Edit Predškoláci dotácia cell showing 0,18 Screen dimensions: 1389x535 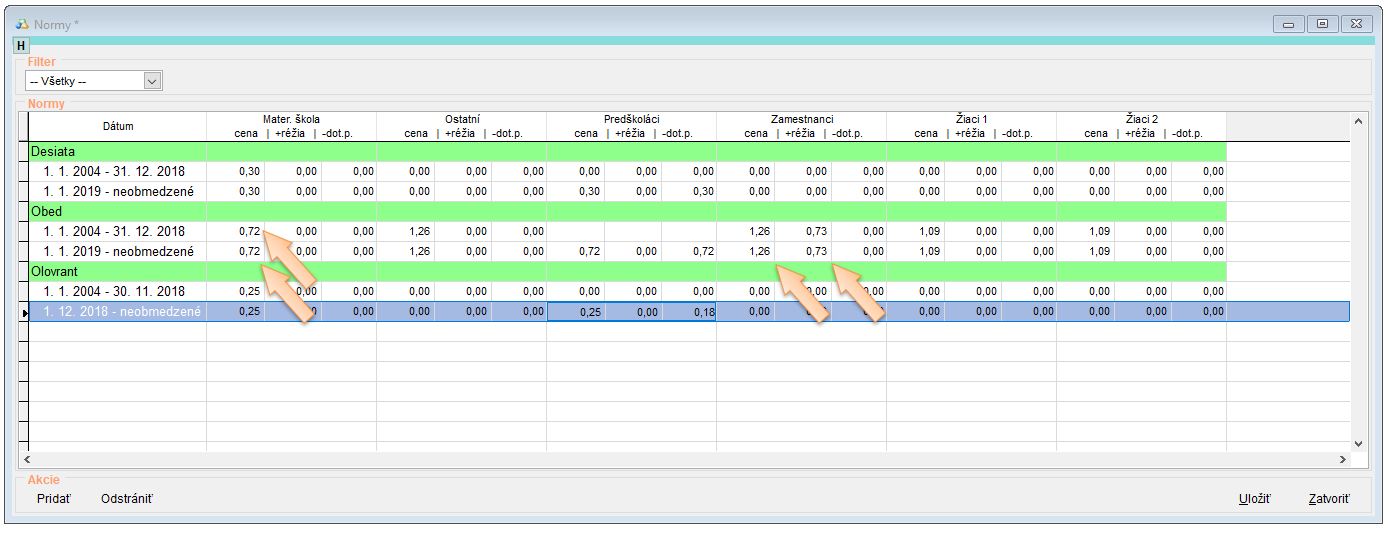pyautogui.click(x=688, y=312)
